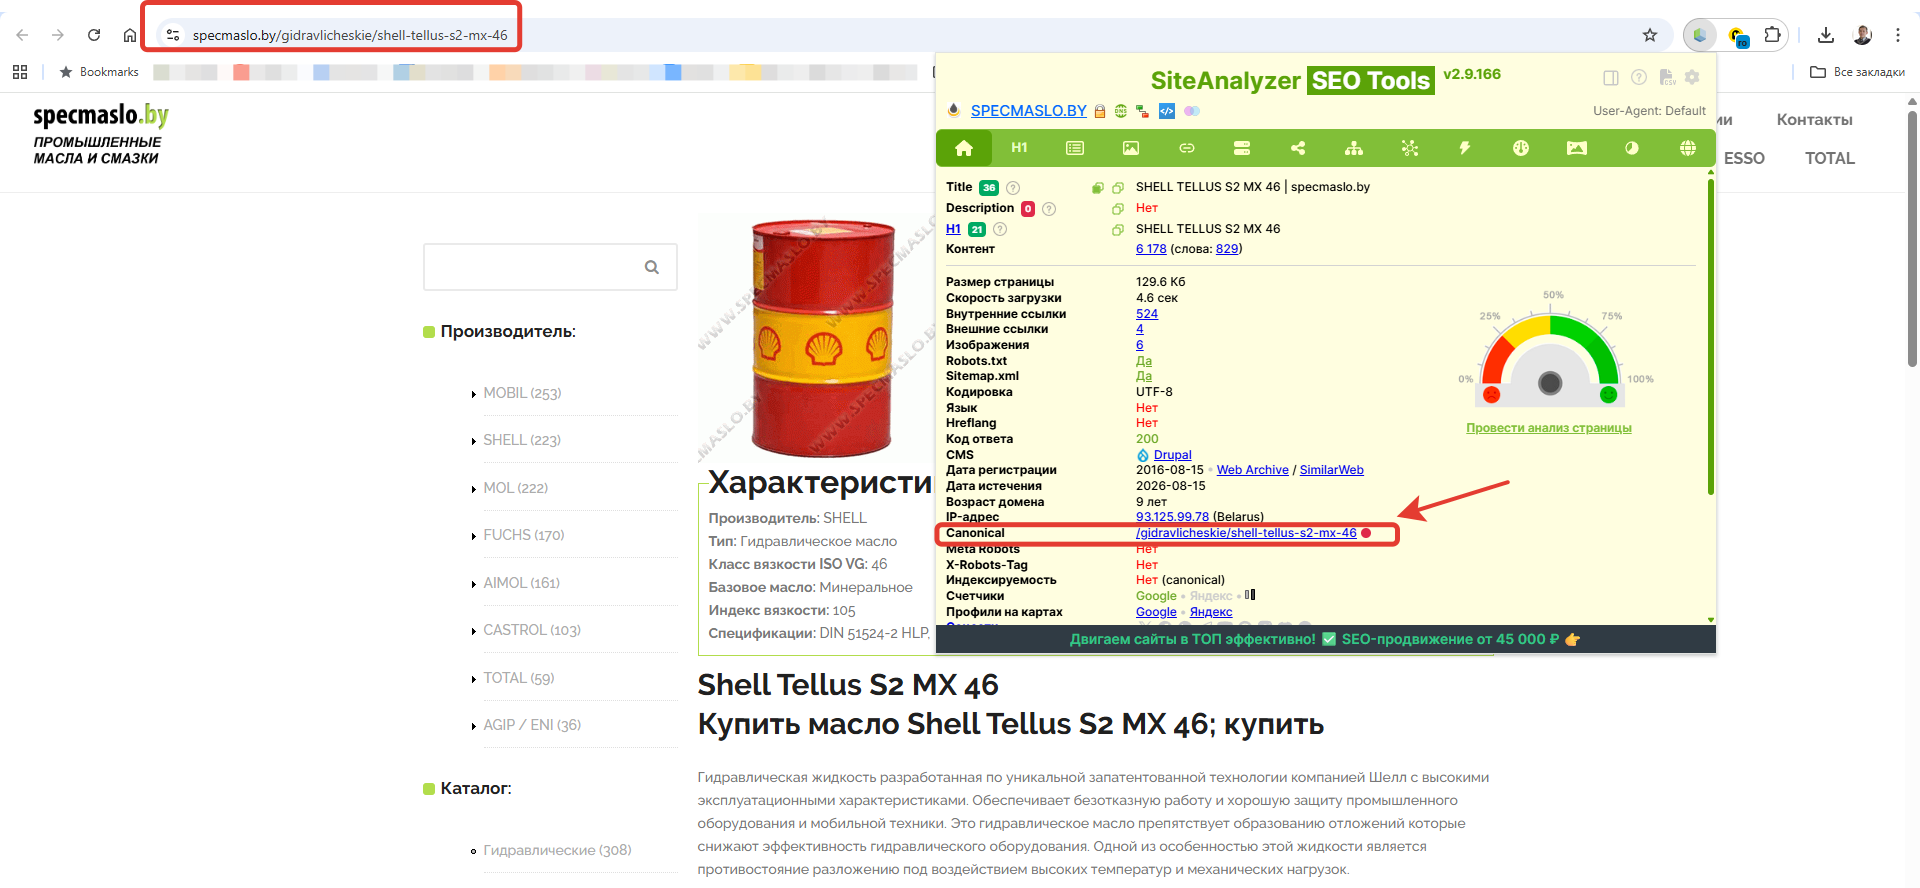Viewport: 1920px width, 888px height.
Task: Click the specmaslo.by site logo
Action: point(100,134)
